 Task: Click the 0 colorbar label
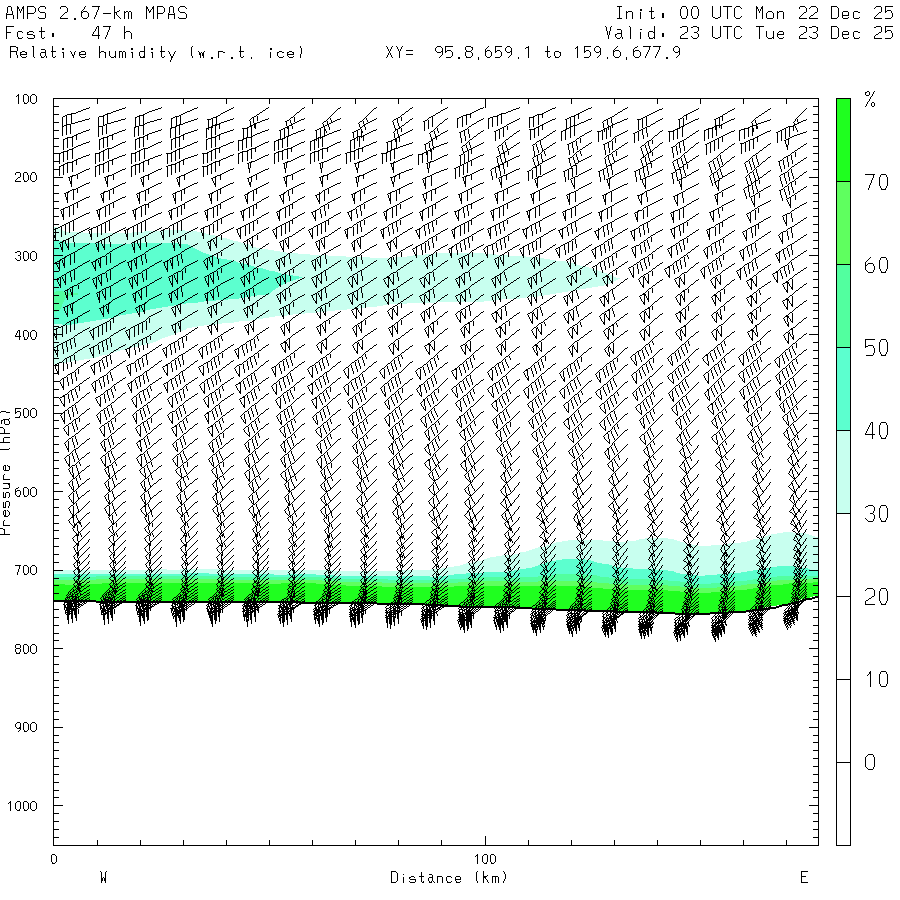point(870,762)
